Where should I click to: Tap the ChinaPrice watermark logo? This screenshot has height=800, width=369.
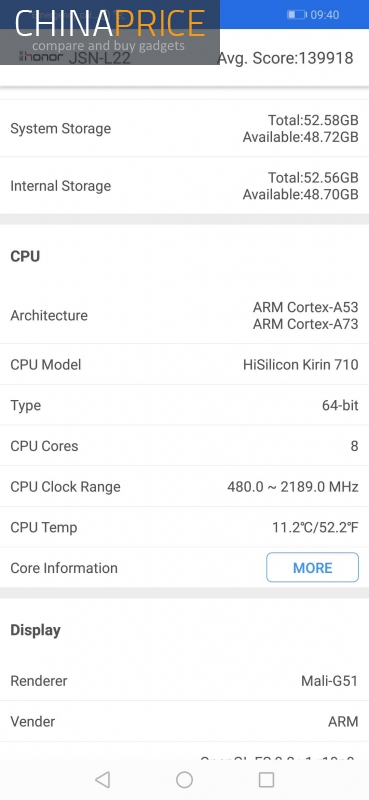pyautogui.click(x=110, y=32)
